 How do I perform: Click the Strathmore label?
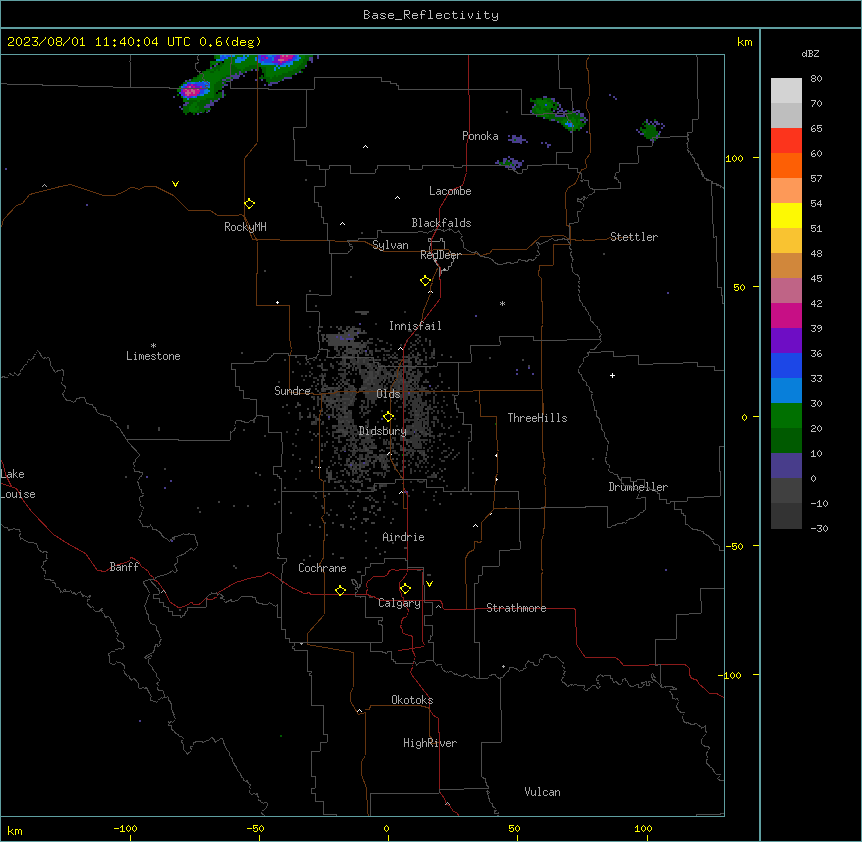tap(516, 608)
